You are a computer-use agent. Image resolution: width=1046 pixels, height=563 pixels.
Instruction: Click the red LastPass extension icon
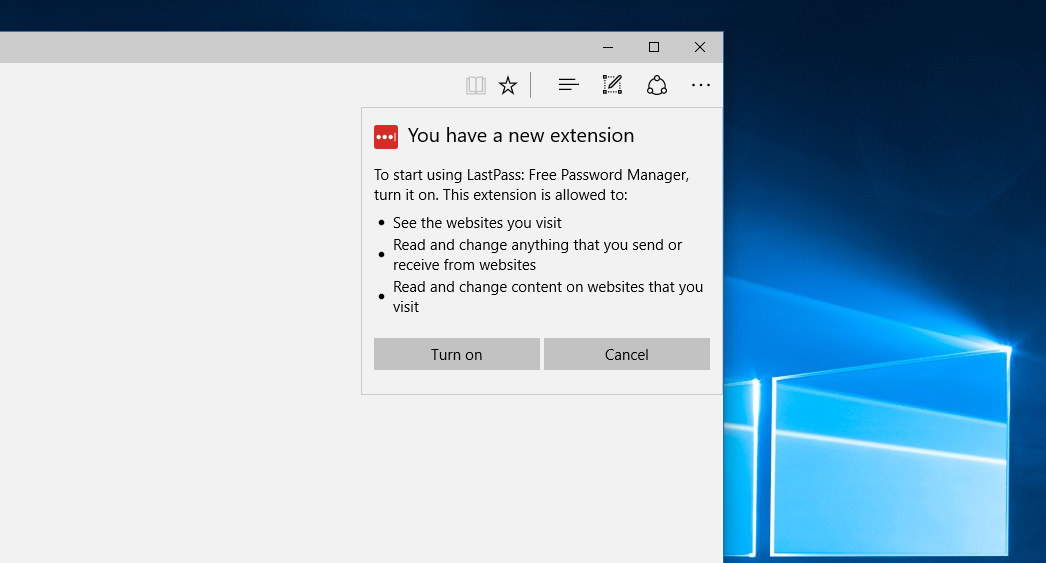(386, 136)
